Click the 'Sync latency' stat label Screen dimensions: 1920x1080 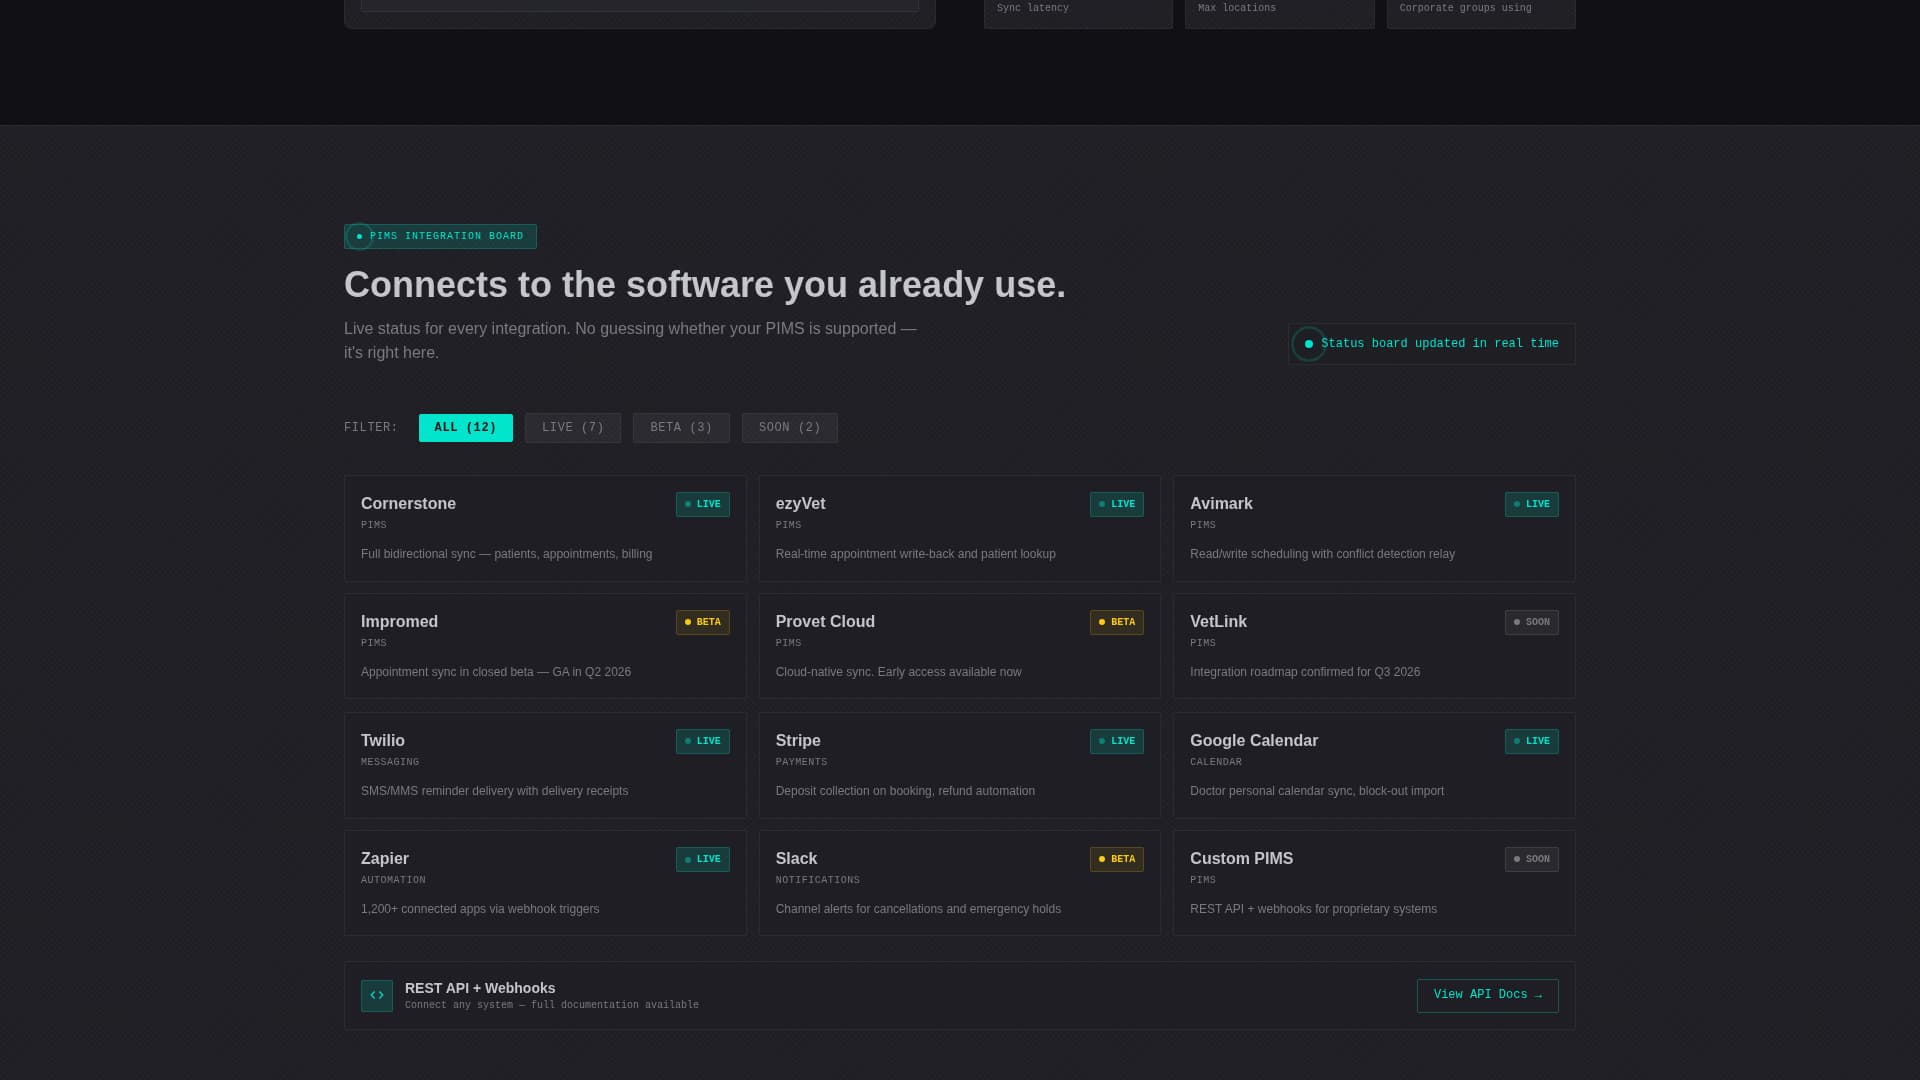tap(1033, 8)
